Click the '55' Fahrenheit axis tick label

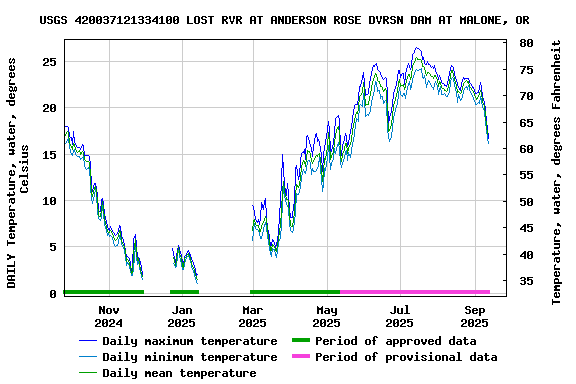[x=526, y=175]
